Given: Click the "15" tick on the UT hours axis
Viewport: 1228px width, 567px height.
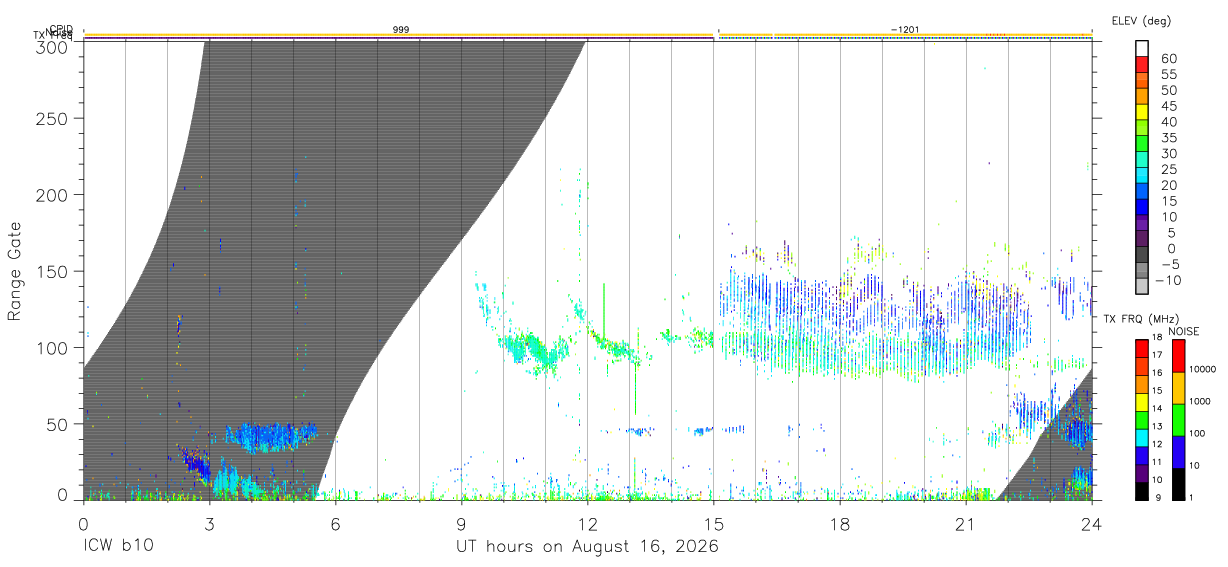Looking at the screenshot, I should 714,524.
